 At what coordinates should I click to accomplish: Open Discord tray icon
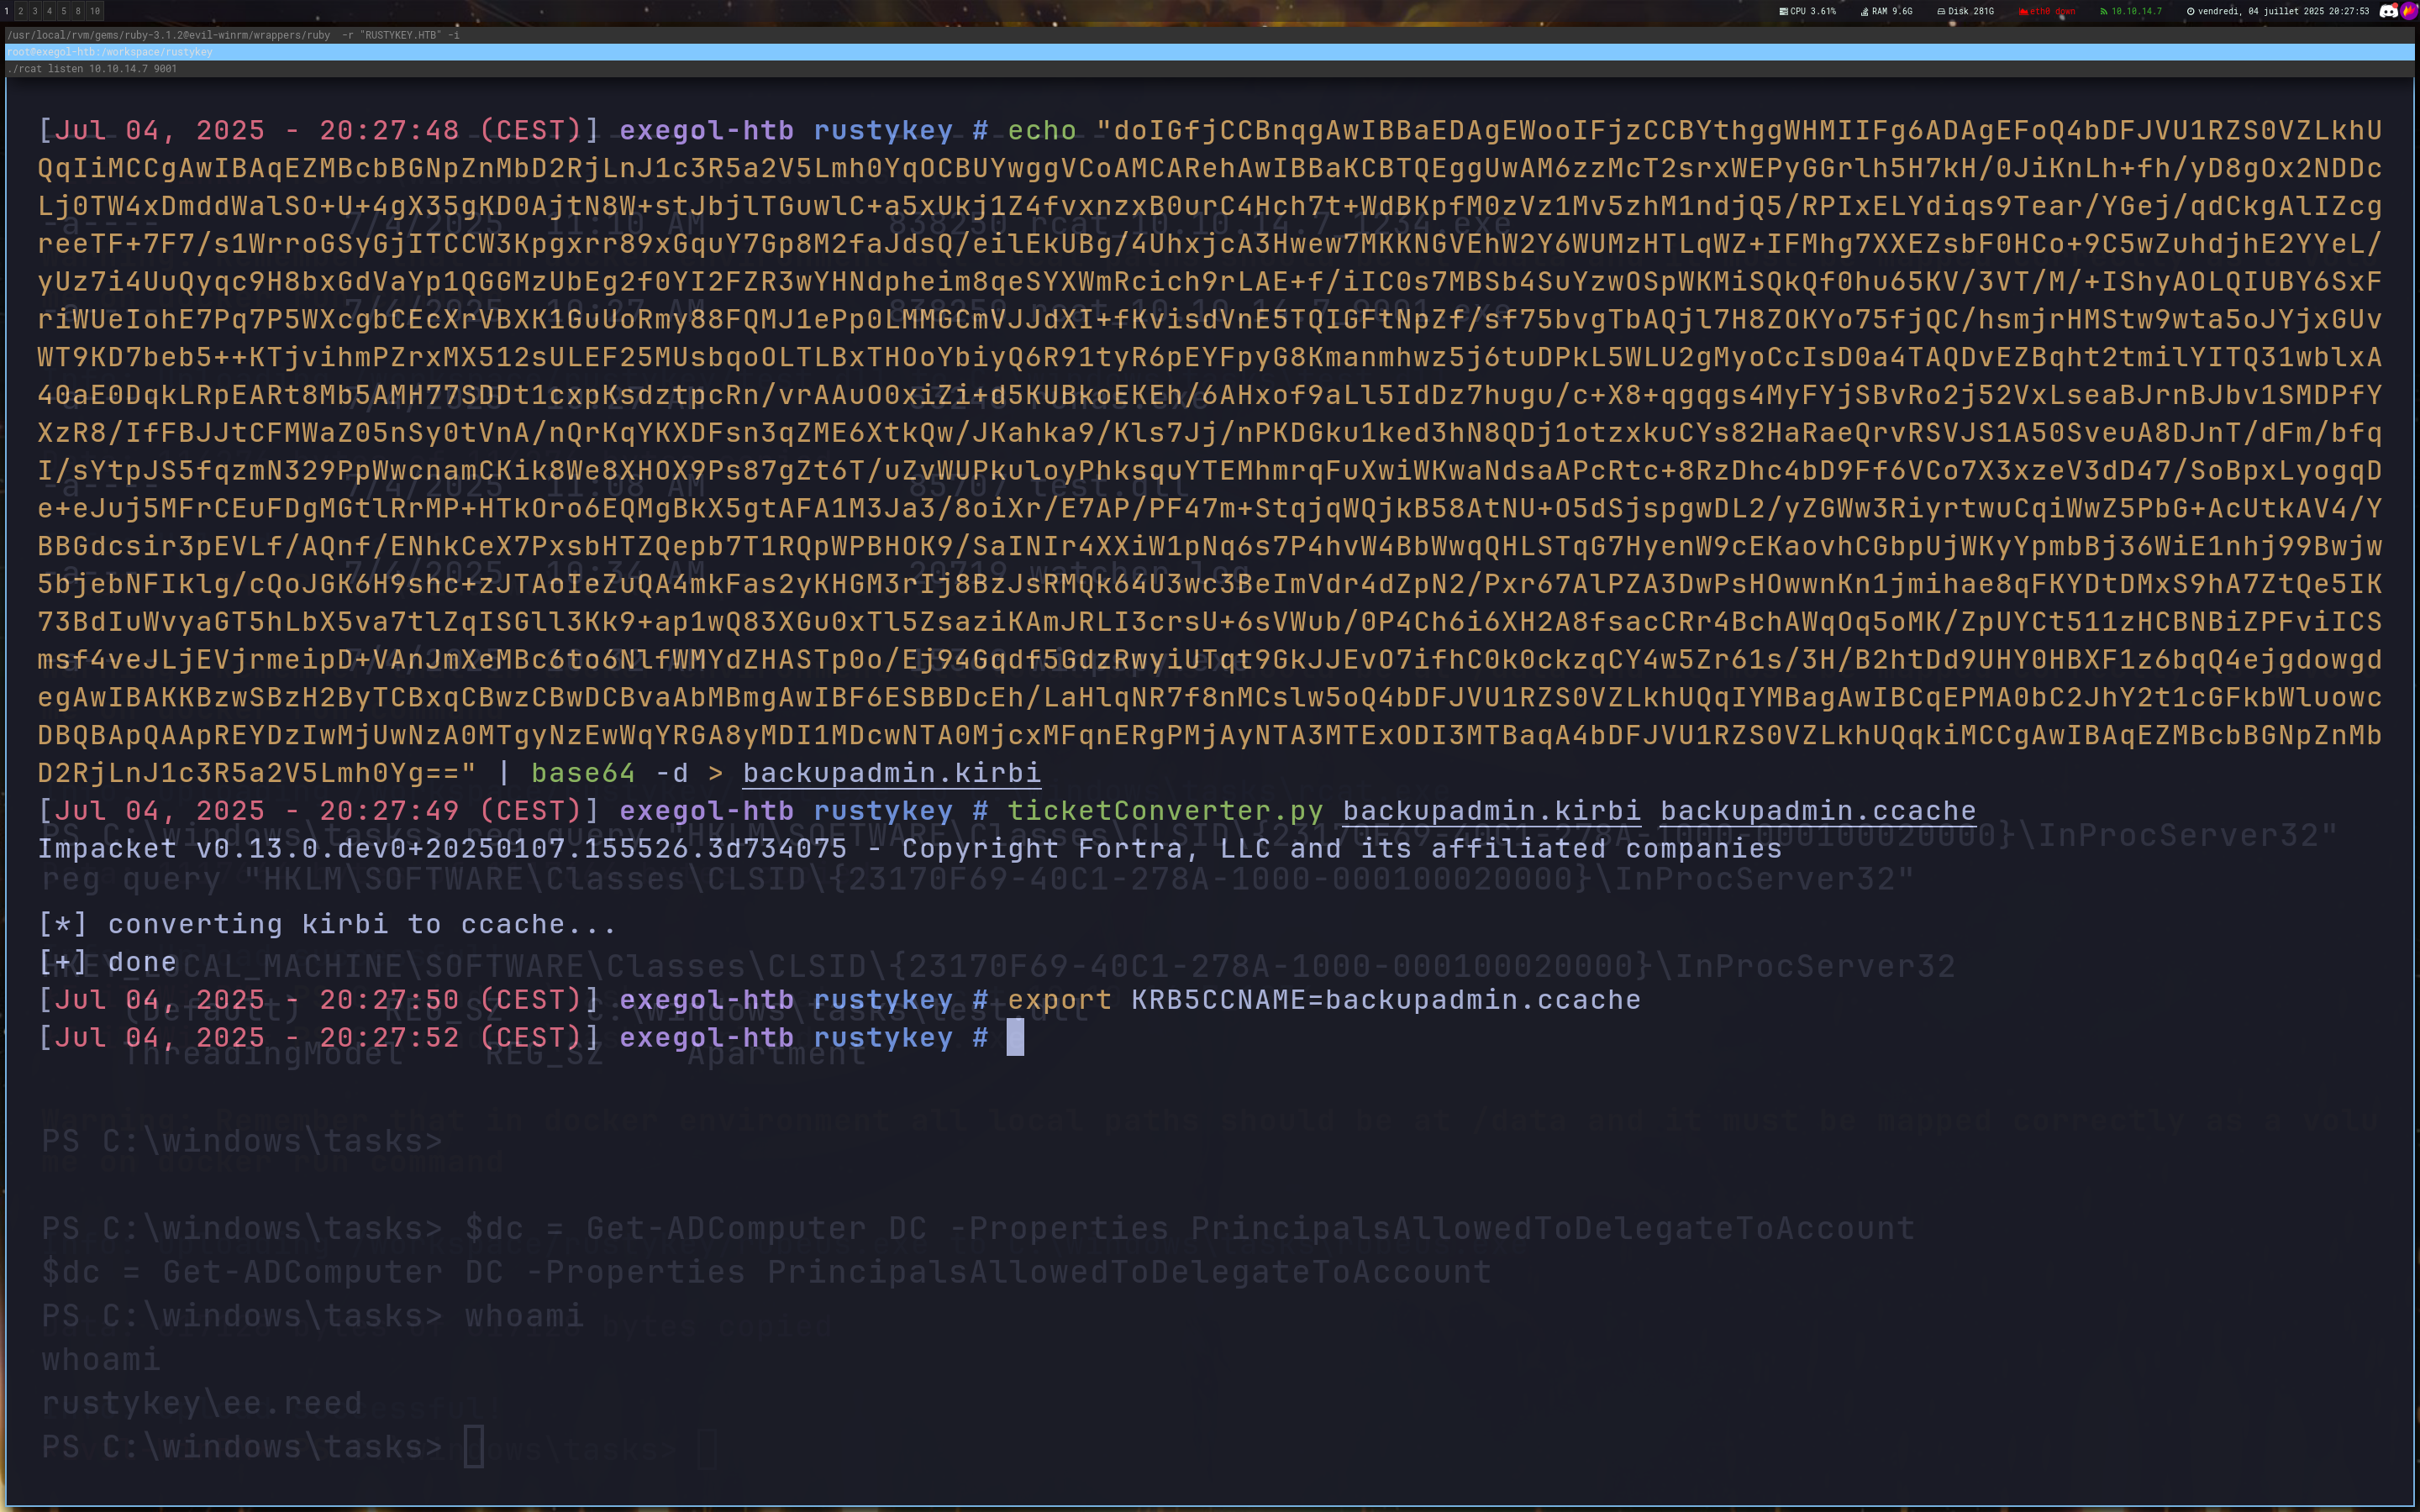[2388, 11]
